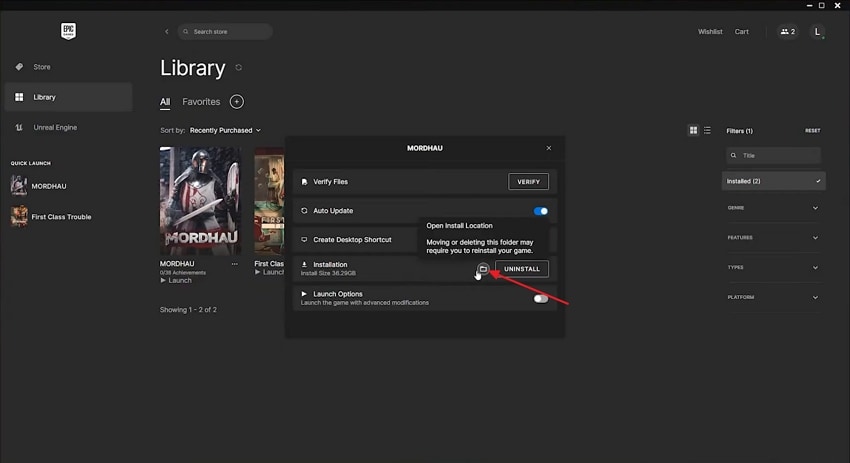850x463 pixels.
Task: Click the Launch Options play icon
Action: click(x=304, y=294)
